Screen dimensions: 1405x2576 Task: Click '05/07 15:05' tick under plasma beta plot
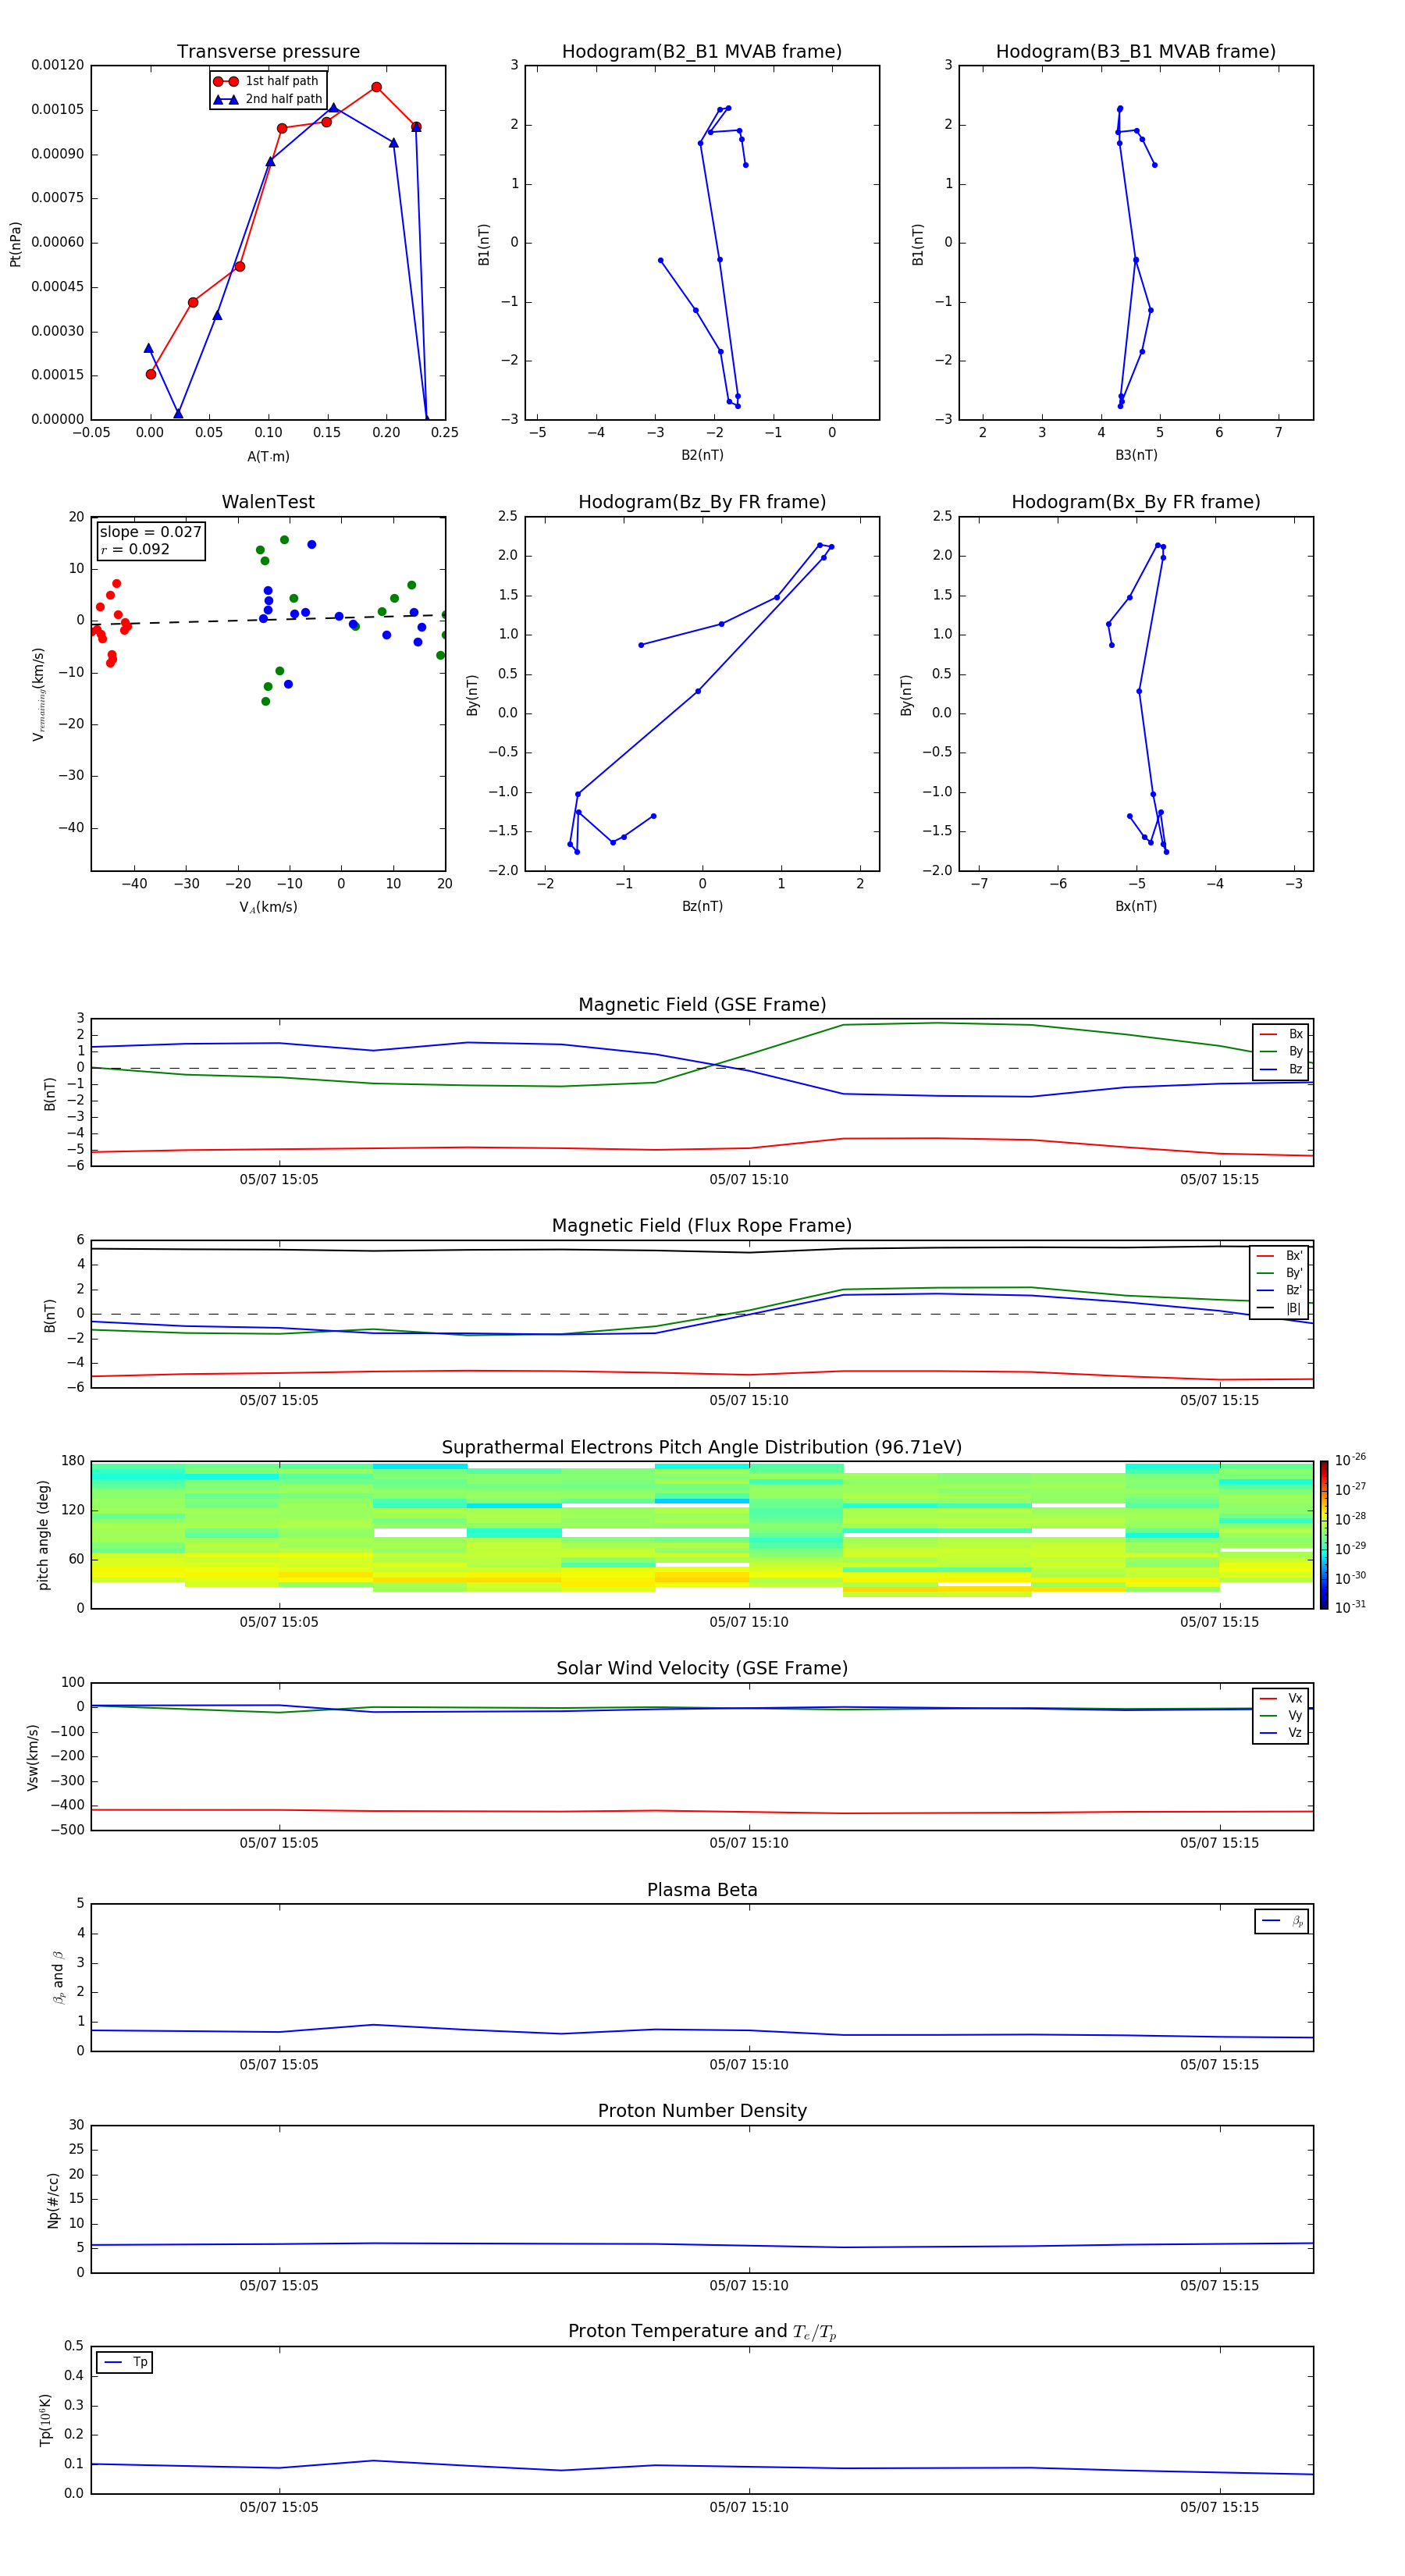(x=279, y=2065)
